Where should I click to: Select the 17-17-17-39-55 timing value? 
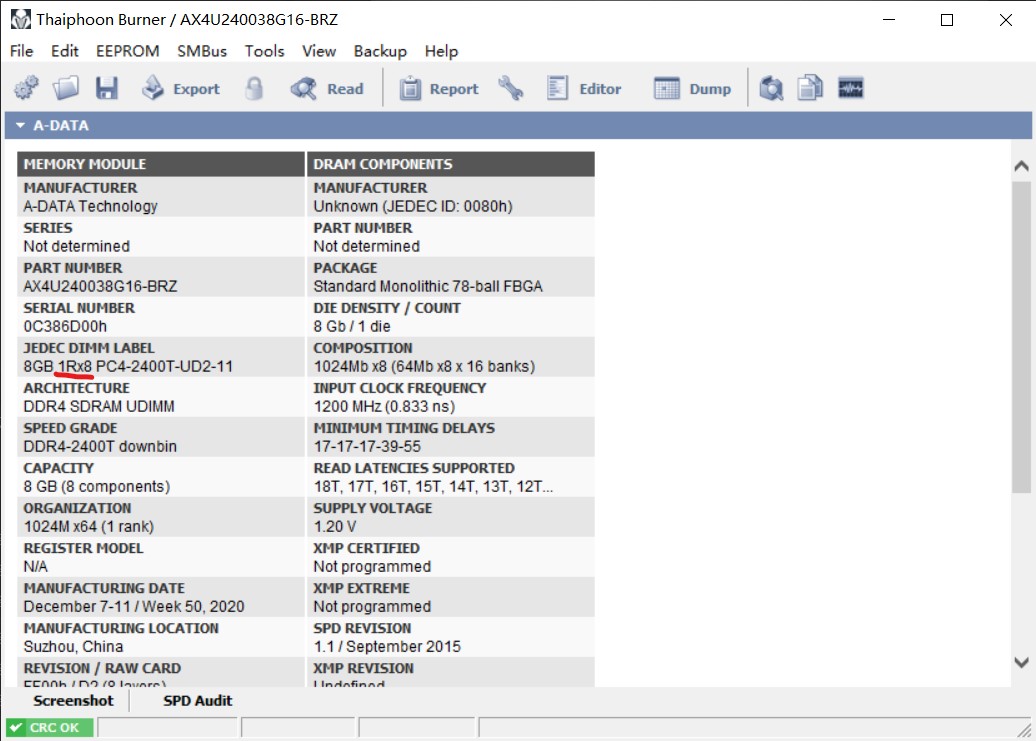click(x=367, y=446)
